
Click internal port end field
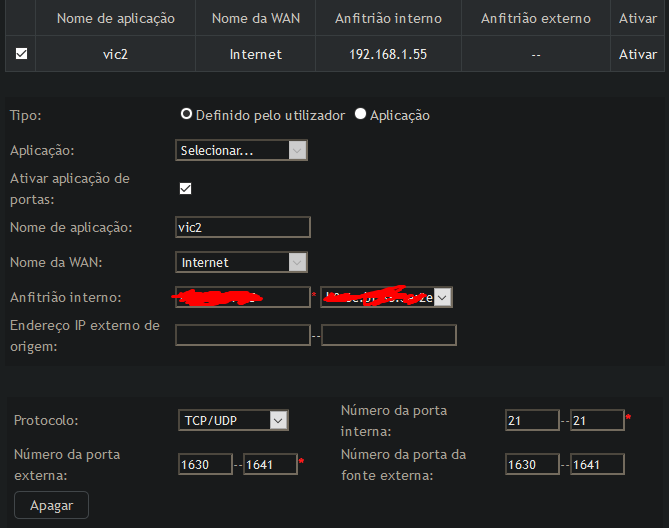(x=597, y=420)
